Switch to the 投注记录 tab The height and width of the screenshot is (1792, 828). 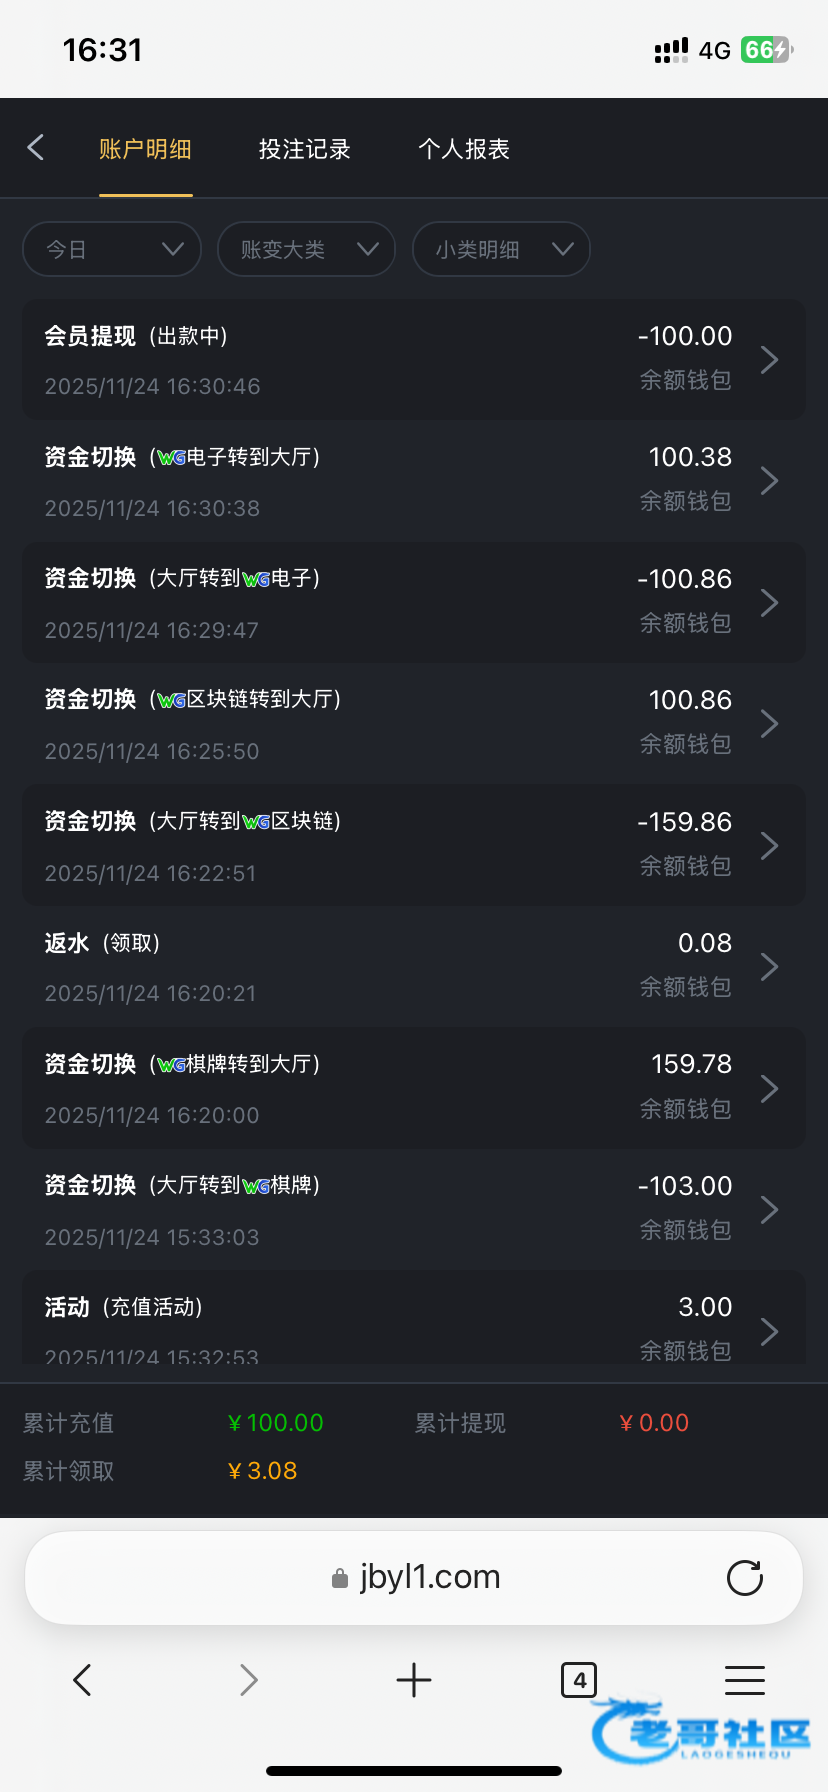click(x=304, y=149)
